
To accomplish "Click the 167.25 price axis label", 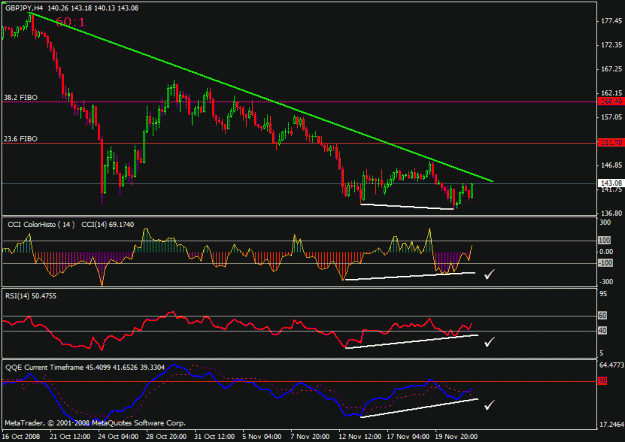I will click(611, 69).
